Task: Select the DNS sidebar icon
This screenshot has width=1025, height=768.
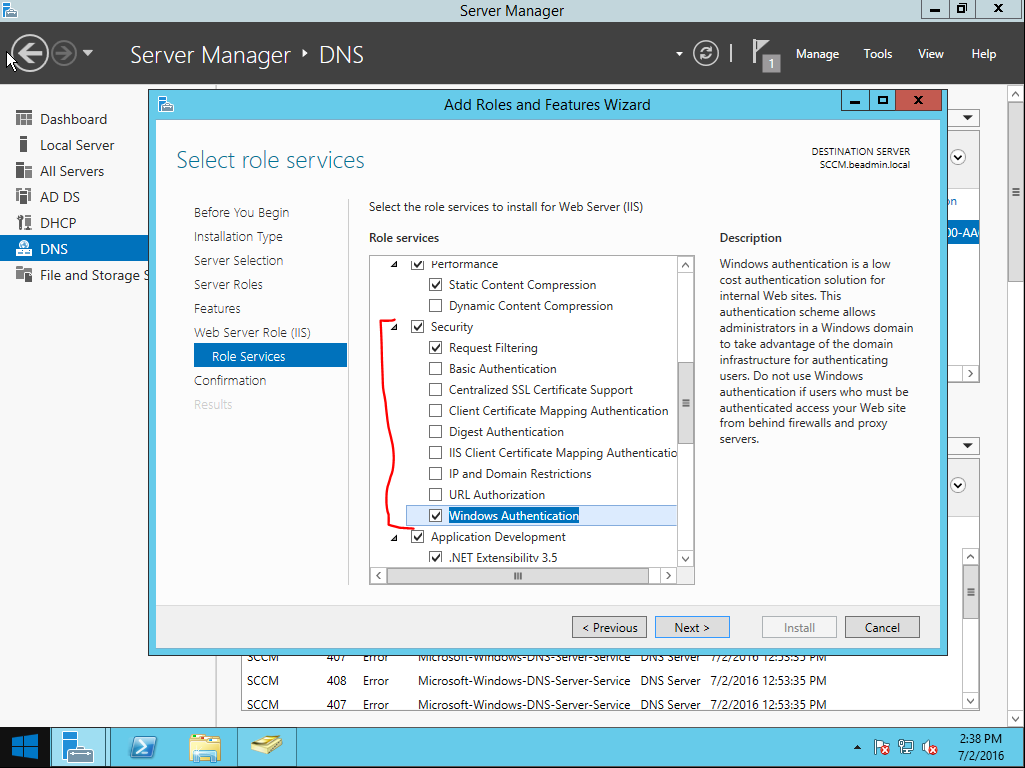Action: pos(24,248)
